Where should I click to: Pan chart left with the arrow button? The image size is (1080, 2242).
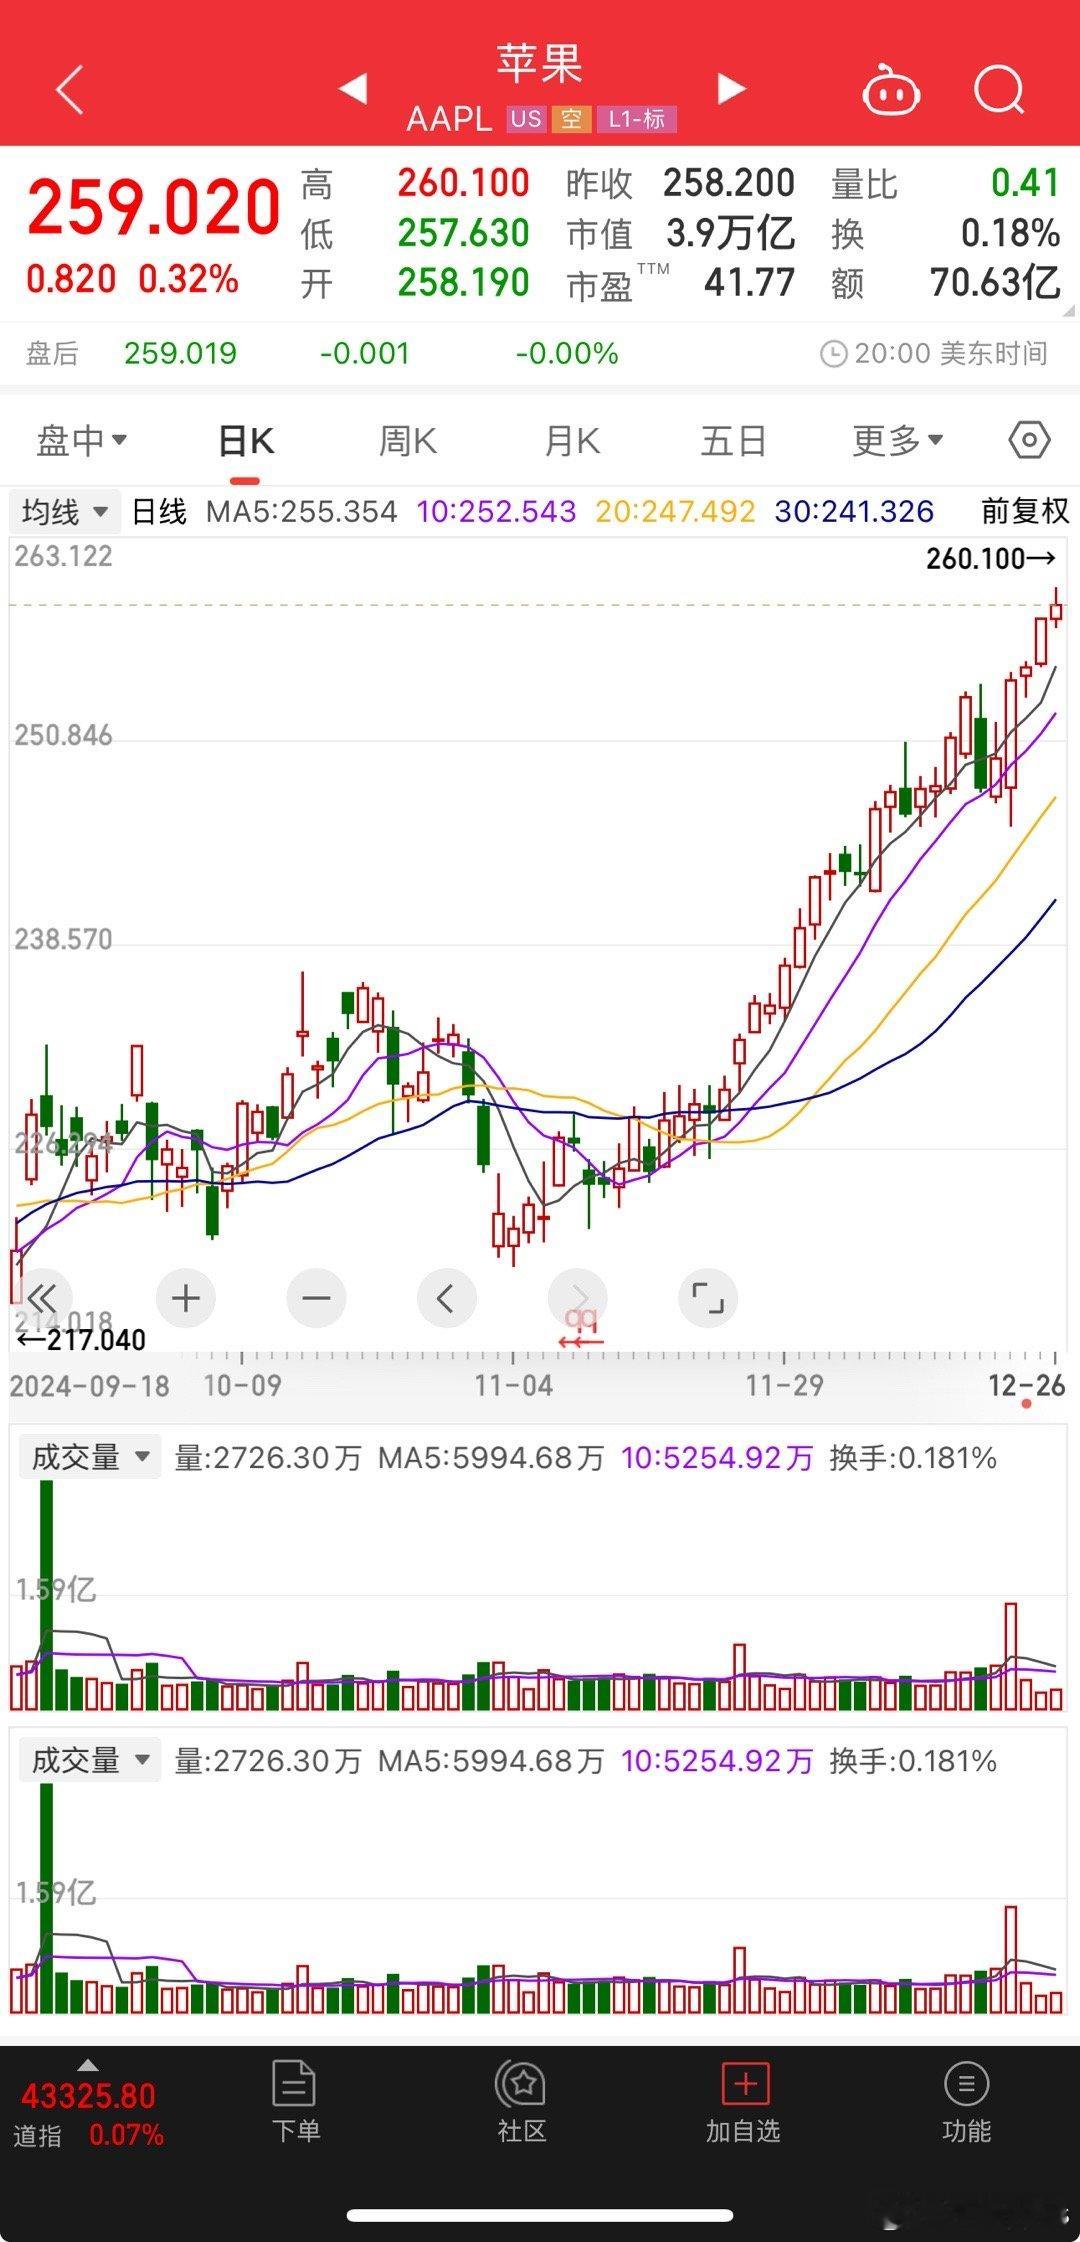(446, 1298)
